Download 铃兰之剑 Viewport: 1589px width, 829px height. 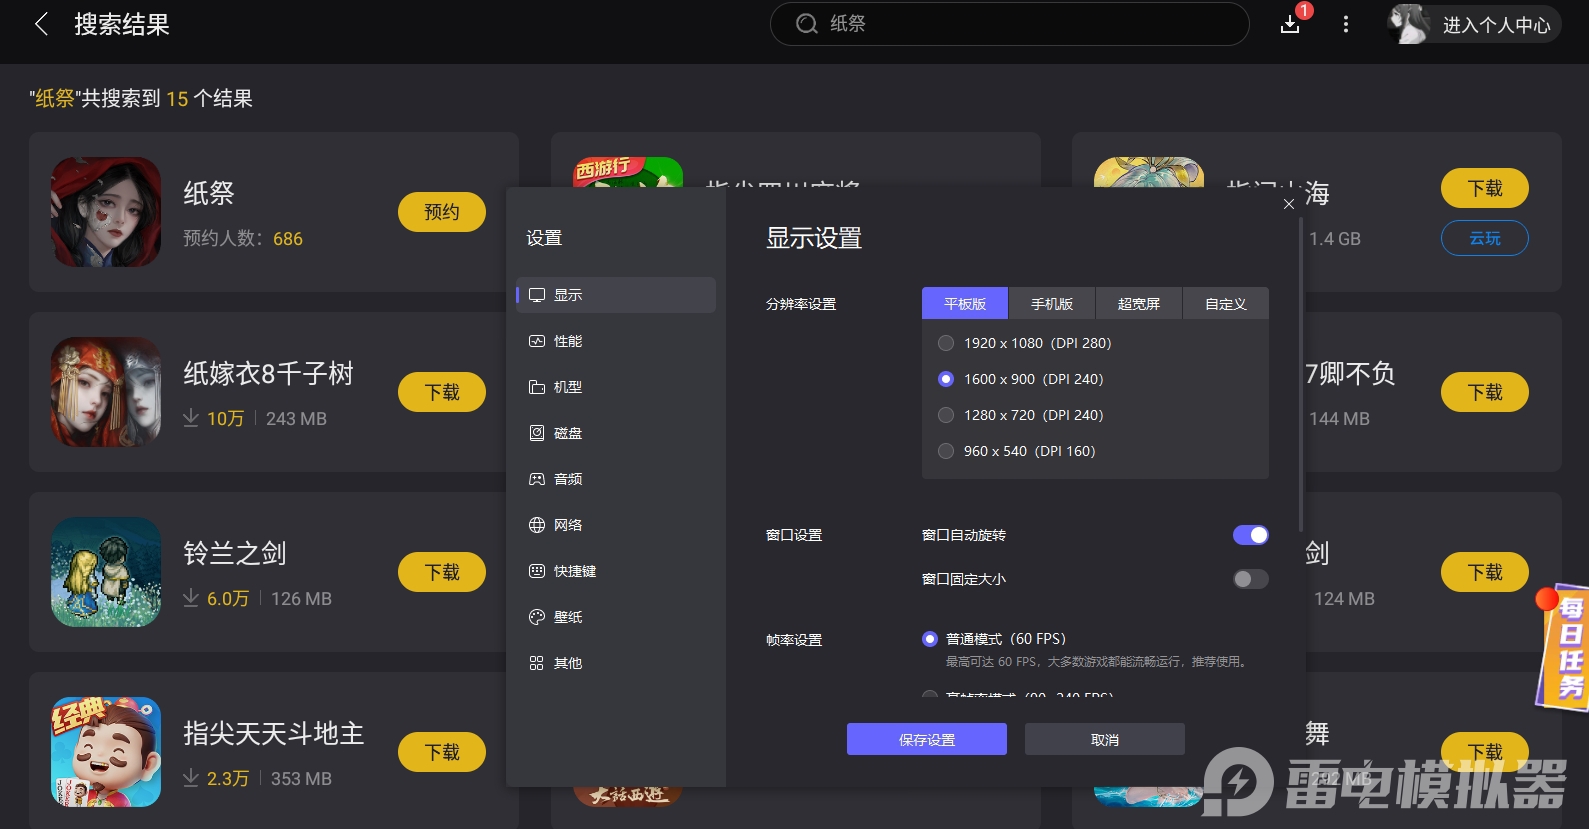coord(442,572)
